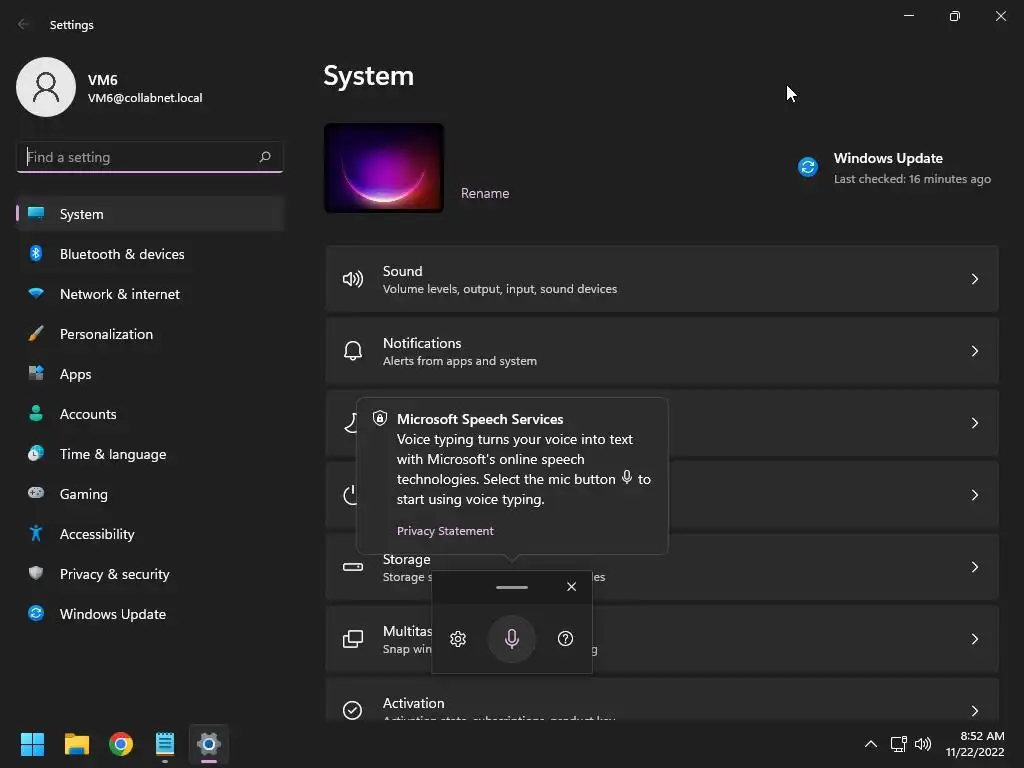The height and width of the screenshot is (768, 1024).
Task: Click the search magnifier icon
Action: (x=264, y=157)
